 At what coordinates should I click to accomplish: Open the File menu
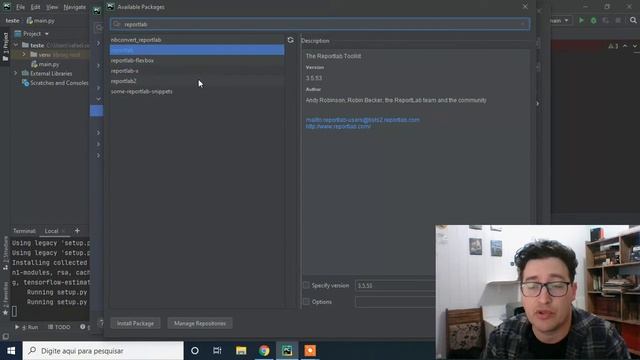tap(20, 7)
